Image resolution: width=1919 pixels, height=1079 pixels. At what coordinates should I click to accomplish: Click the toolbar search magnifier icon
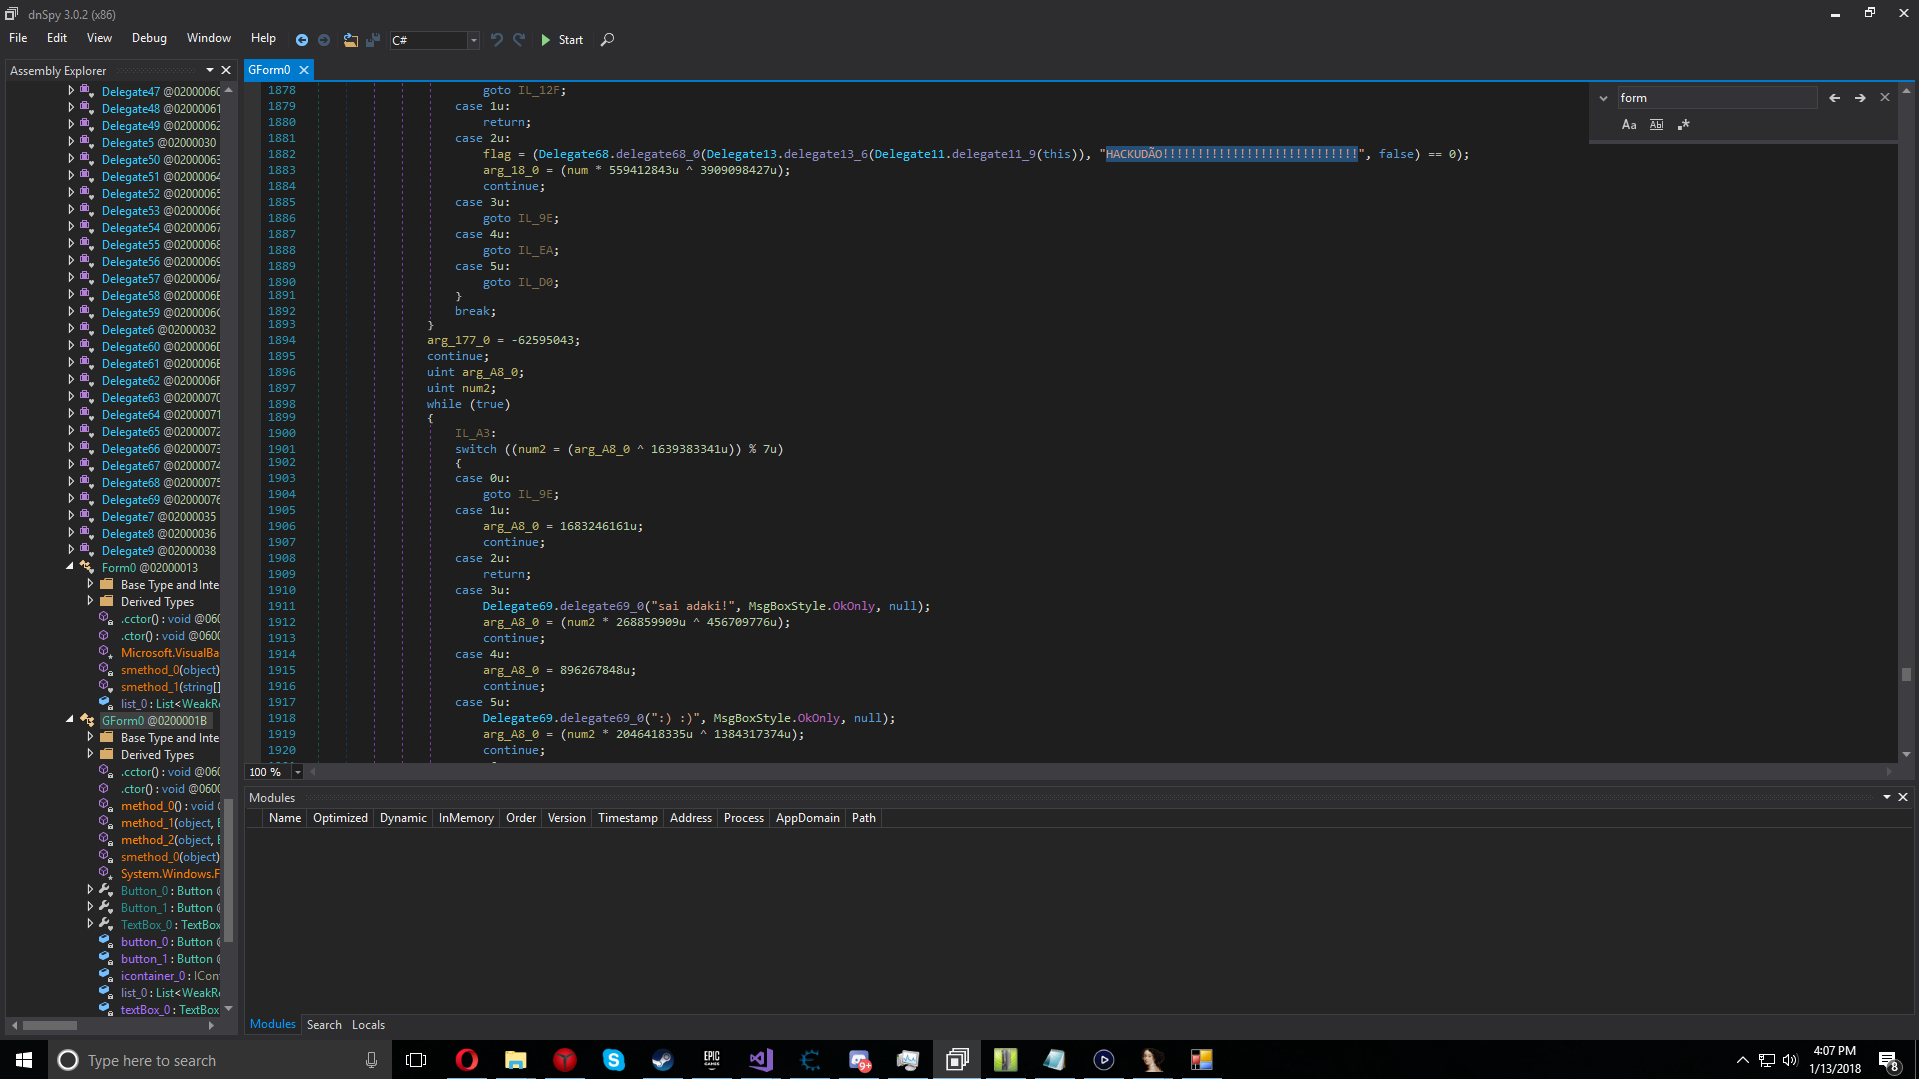(x=607, y=40)
